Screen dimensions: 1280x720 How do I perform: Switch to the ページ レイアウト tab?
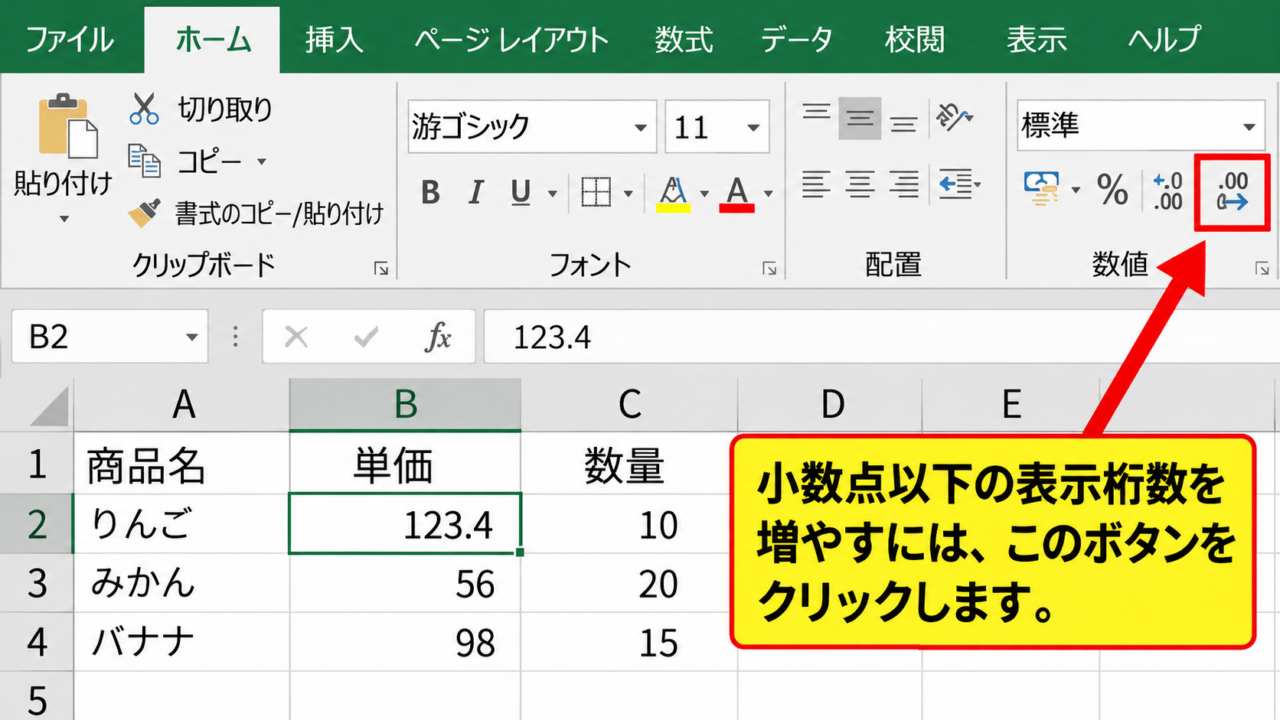(x=511, y=40)
